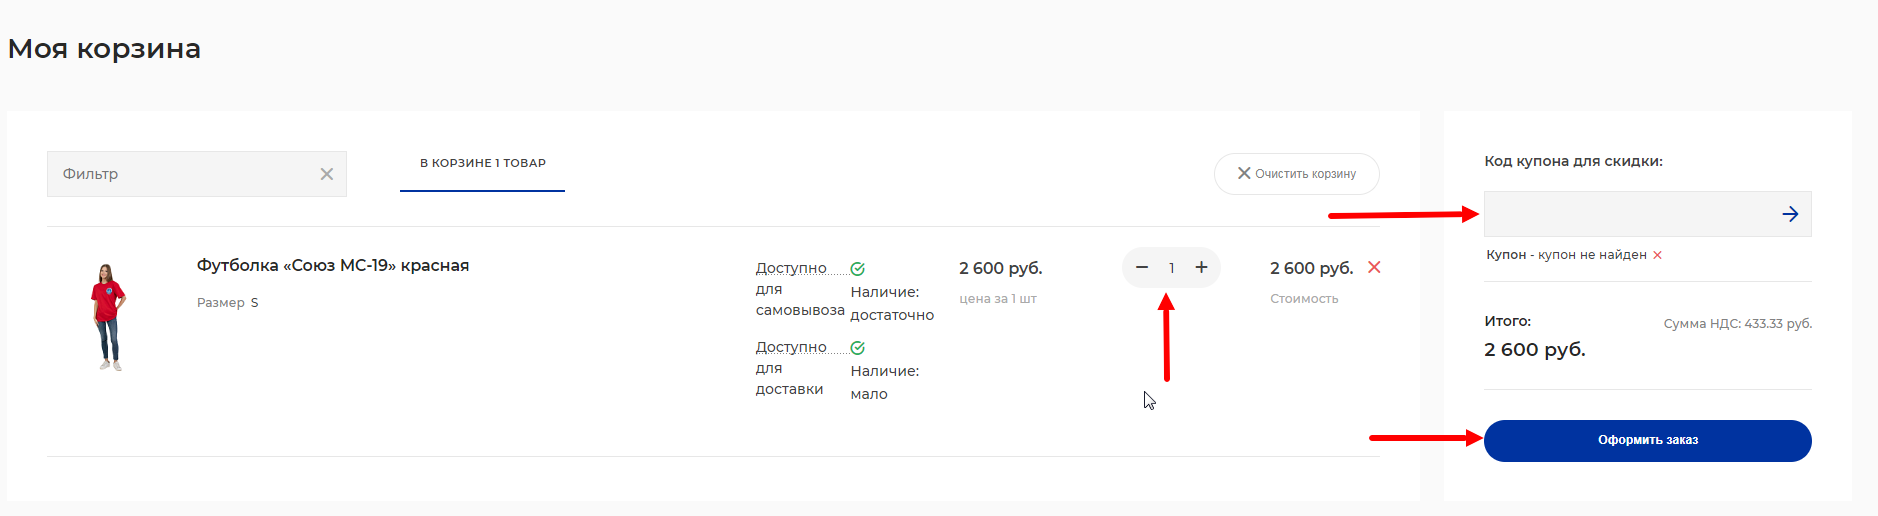Click the Размер S text
This screenshot has height=516, width=1878.
click(x=227, y=303)
